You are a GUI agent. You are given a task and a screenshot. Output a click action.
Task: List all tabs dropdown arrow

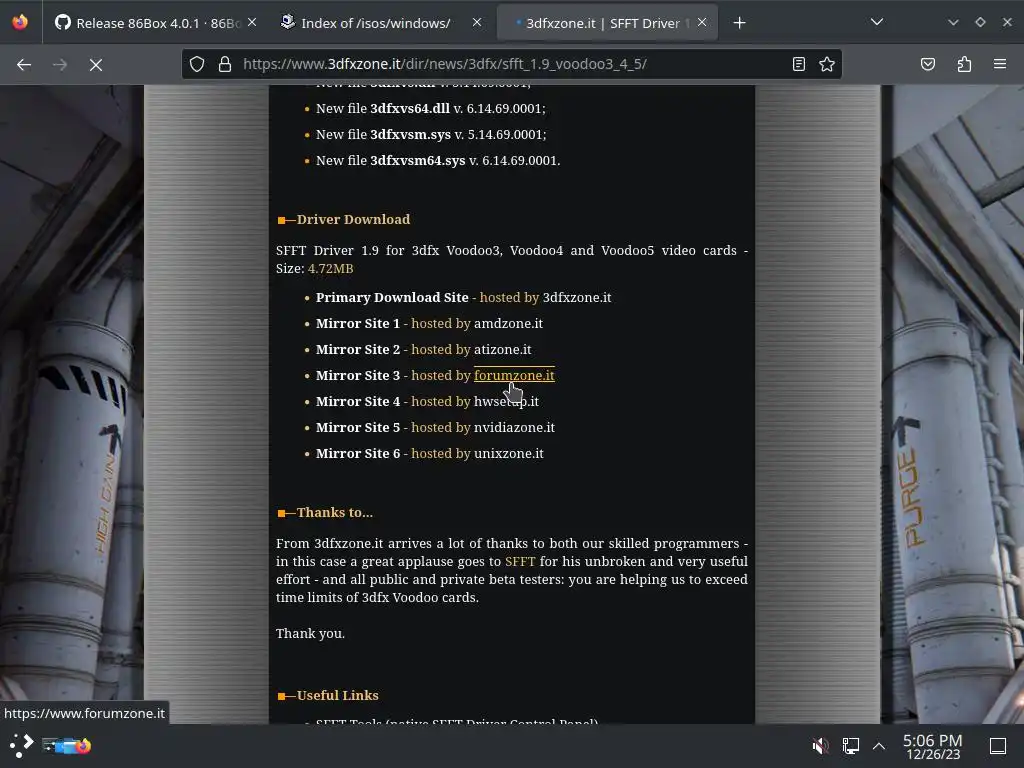pyautogui.click(x=876, y=22)
